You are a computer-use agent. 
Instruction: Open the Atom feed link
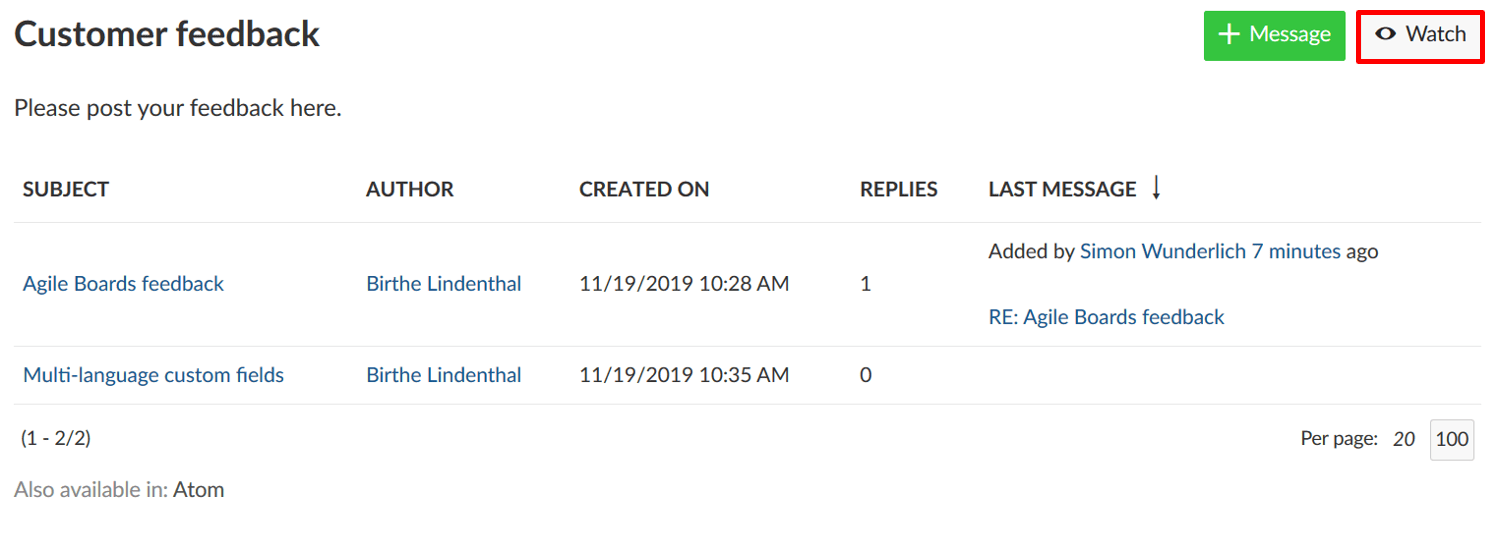(x=198, y=491)
